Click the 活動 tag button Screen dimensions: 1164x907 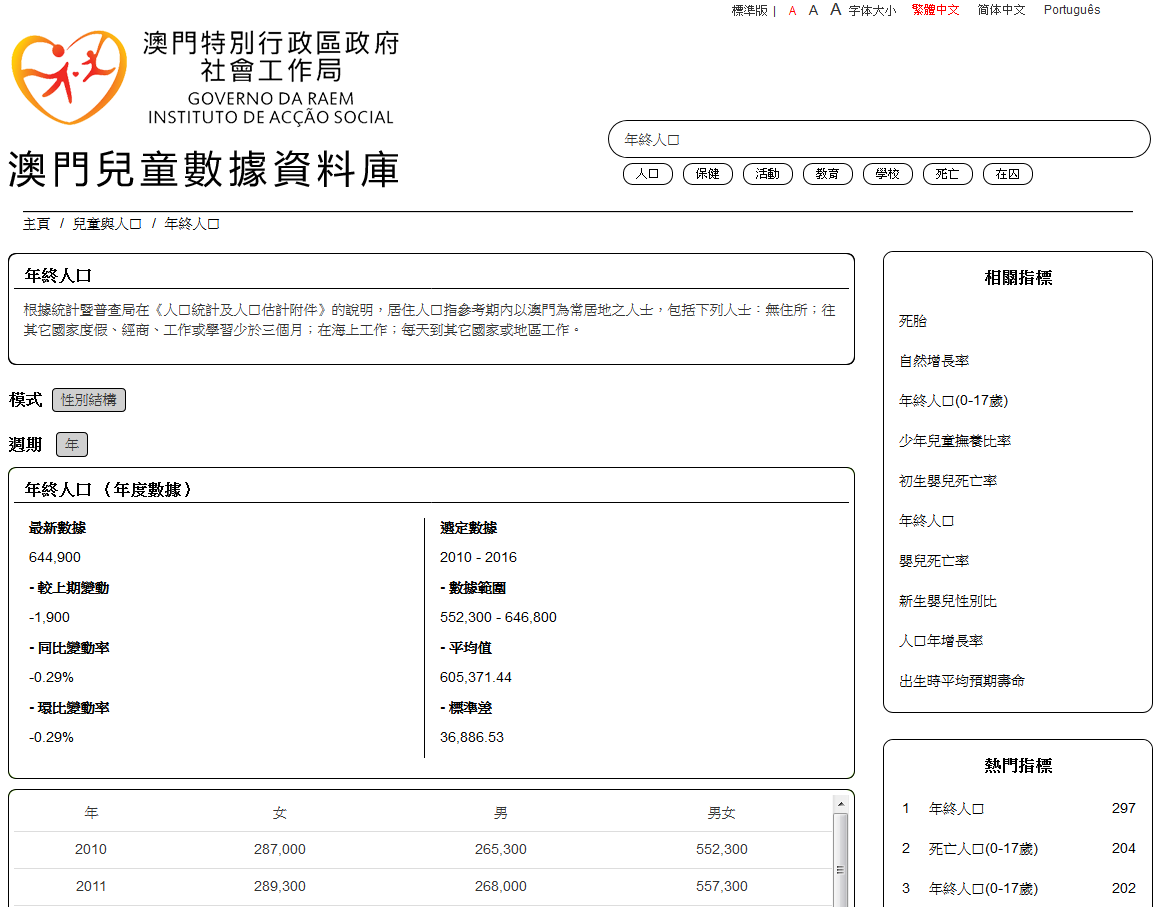(768, 174)
